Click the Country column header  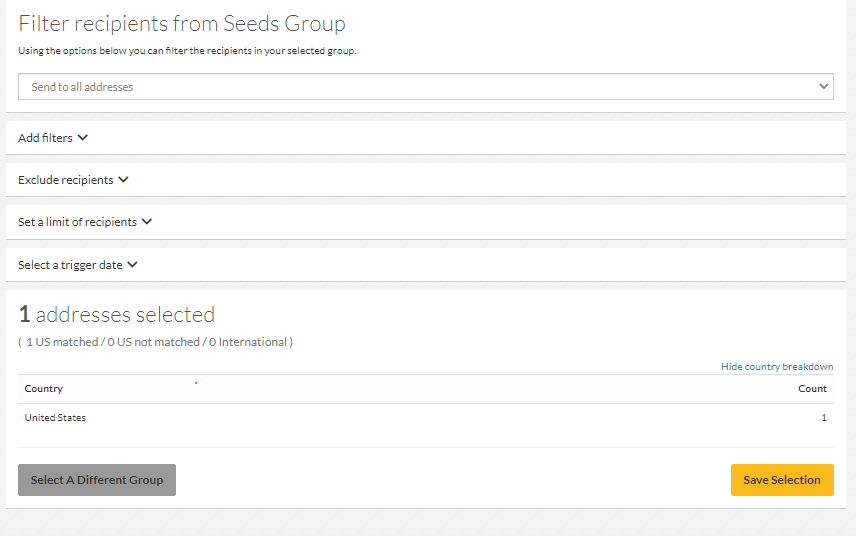click(x=44, y=389)
